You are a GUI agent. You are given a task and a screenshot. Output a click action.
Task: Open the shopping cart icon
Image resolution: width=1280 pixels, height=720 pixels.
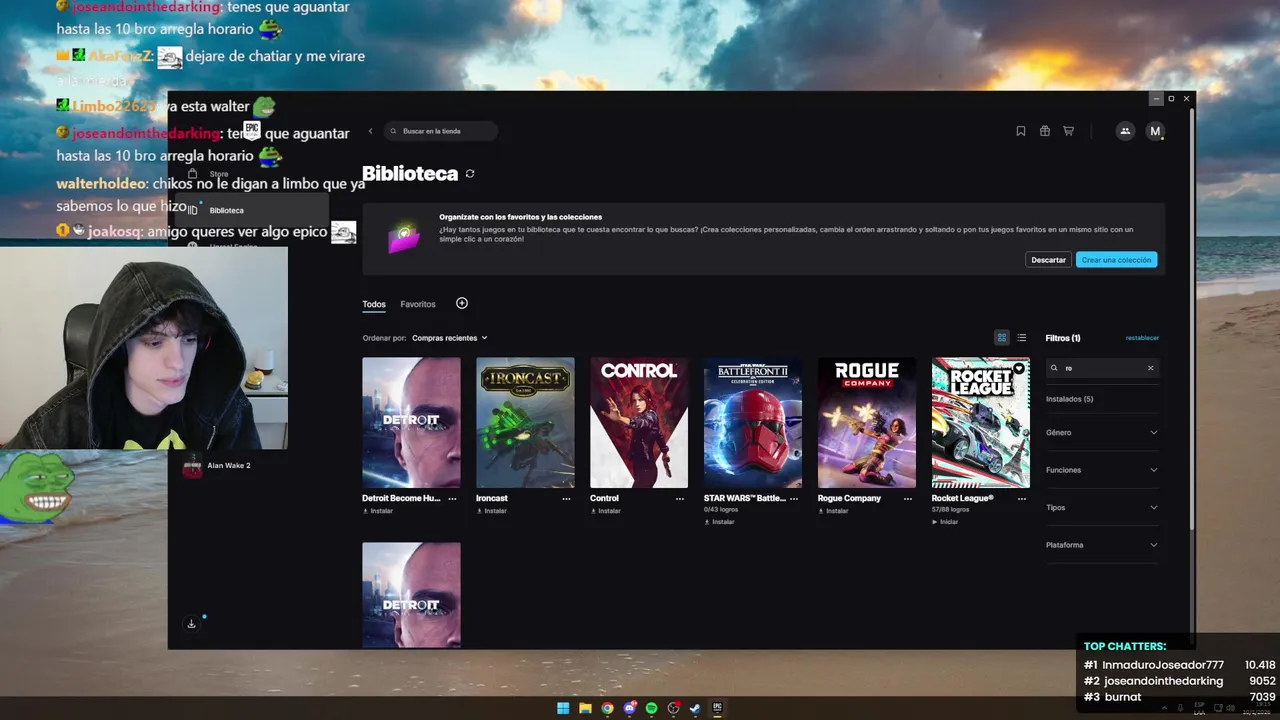click(x=1068, y=131)
